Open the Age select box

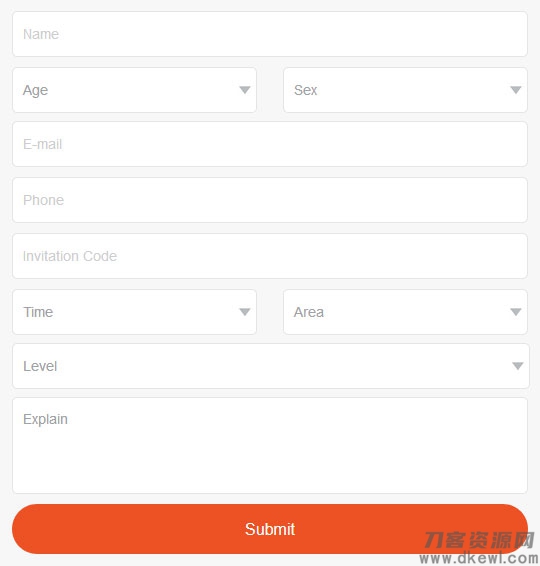tap(135, 90)
